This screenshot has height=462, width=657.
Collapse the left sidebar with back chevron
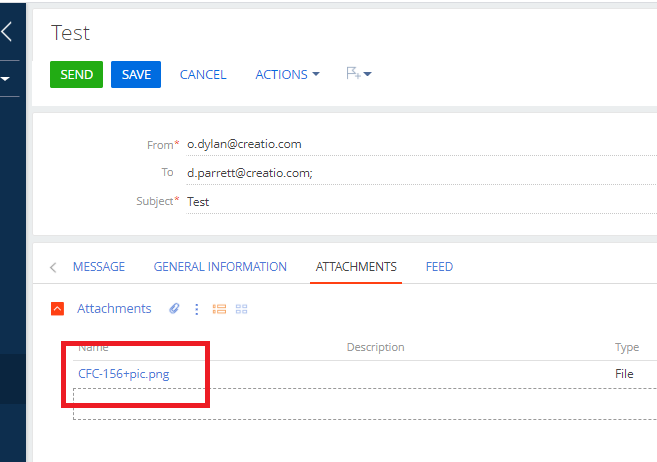pos(8,32)
